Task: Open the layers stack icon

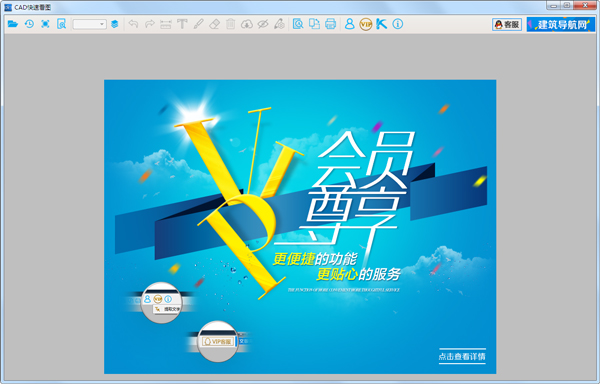Action: (114, 24)
